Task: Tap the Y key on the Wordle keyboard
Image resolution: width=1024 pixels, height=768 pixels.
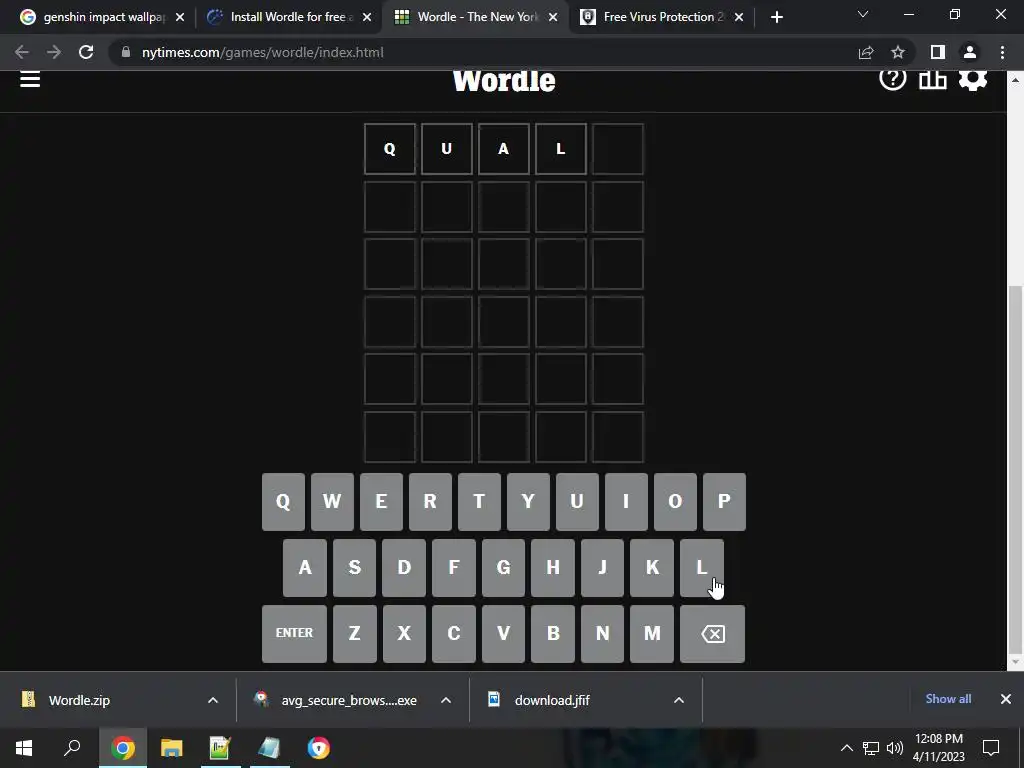Action: pyautogui.click(x=528, y=502)
